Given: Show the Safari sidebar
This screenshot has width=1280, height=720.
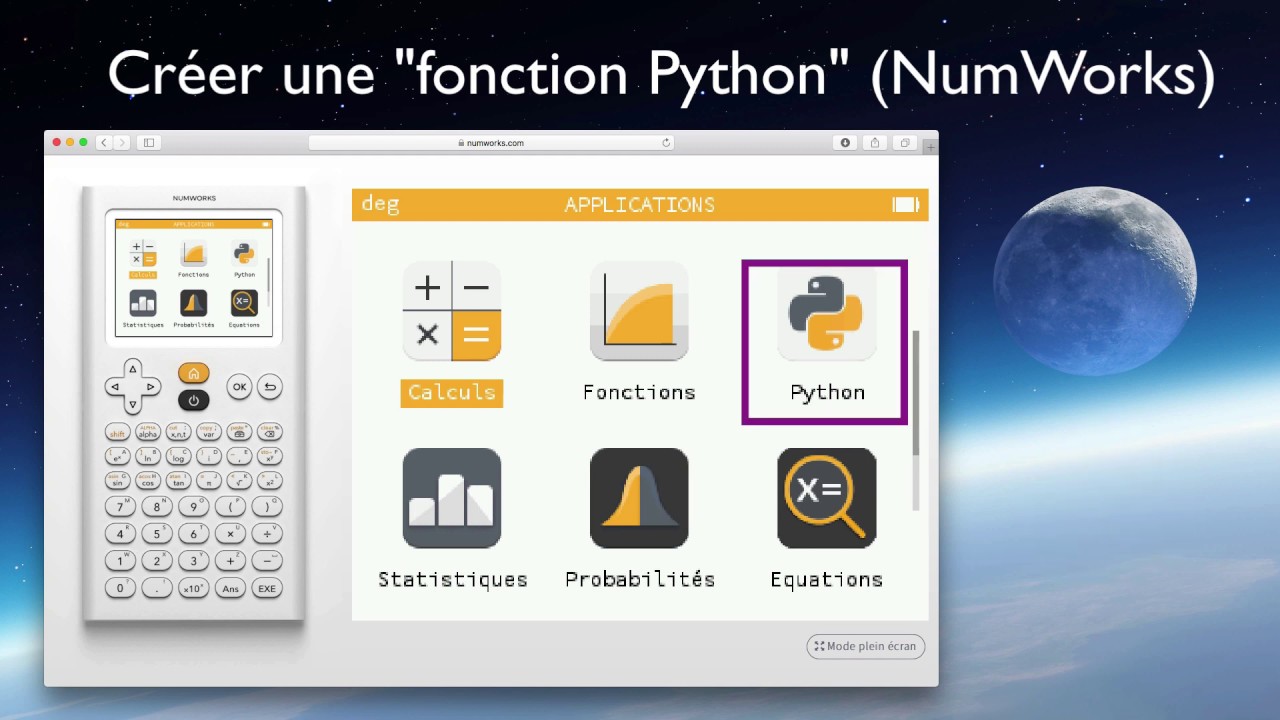Looking at the screenshot, I should [149, 143].
